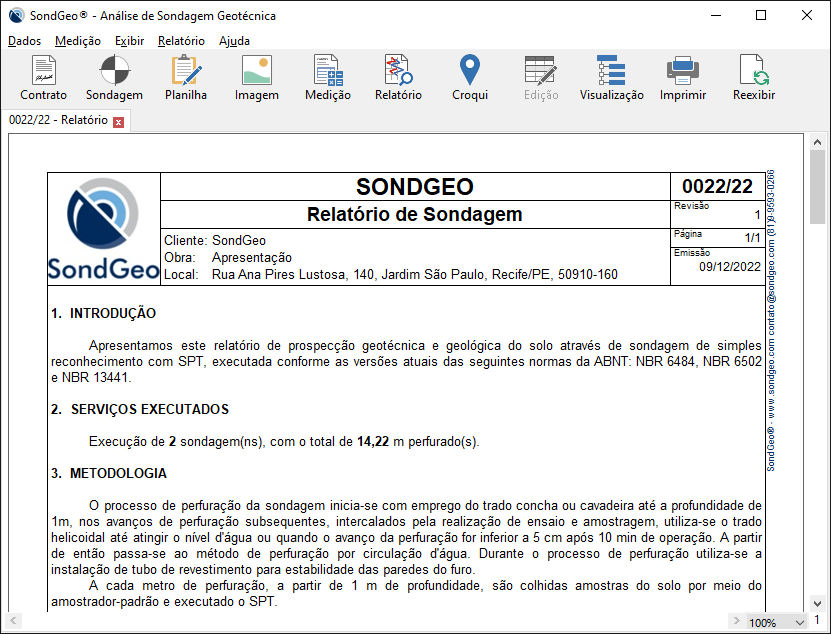831x634 pixels.
Task: Close the 0022/22 - Relatório tab
Action: [x=119, y=122]
